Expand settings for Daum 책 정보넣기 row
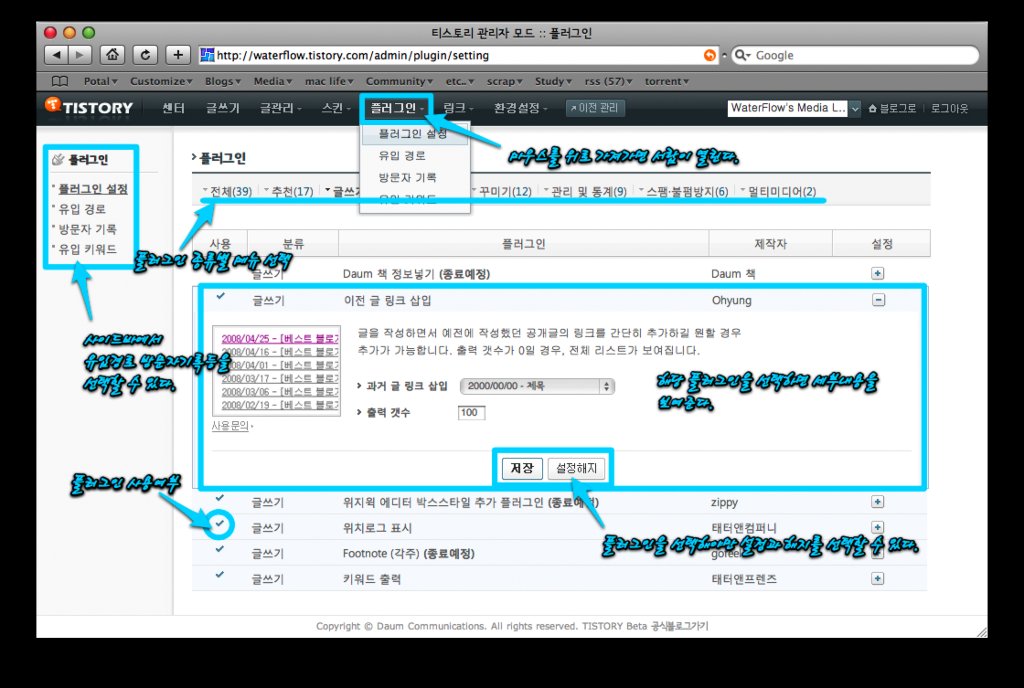 click(878, 274)
